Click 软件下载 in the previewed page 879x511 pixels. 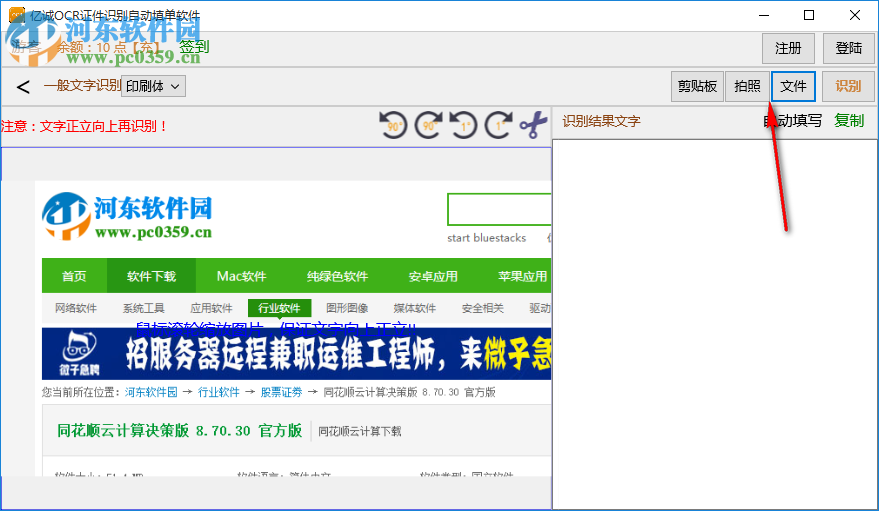tap(151, 276)
